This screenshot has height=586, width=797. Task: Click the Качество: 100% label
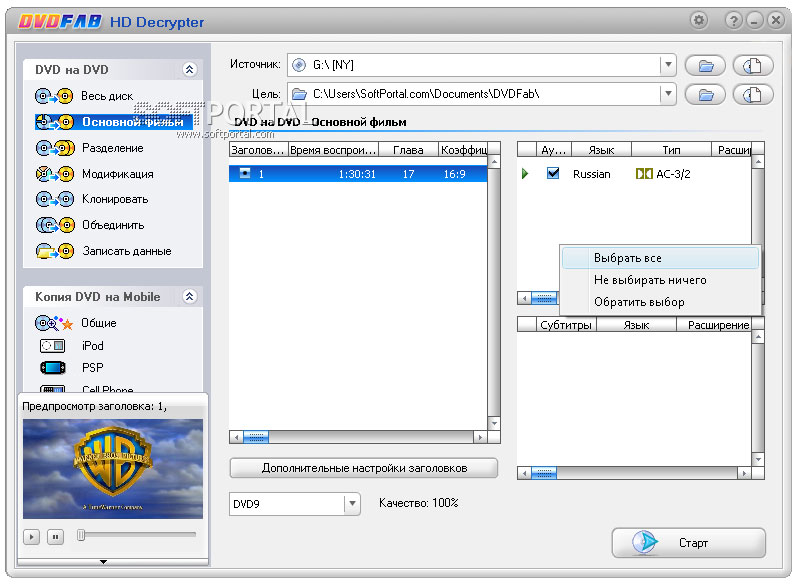tap(419, 503)
